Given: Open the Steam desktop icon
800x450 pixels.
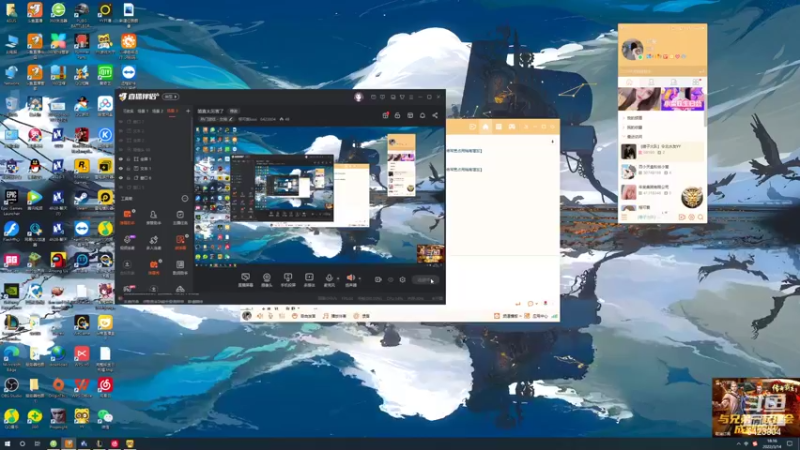Looking at the screenshot, I should tap(82, 199).
